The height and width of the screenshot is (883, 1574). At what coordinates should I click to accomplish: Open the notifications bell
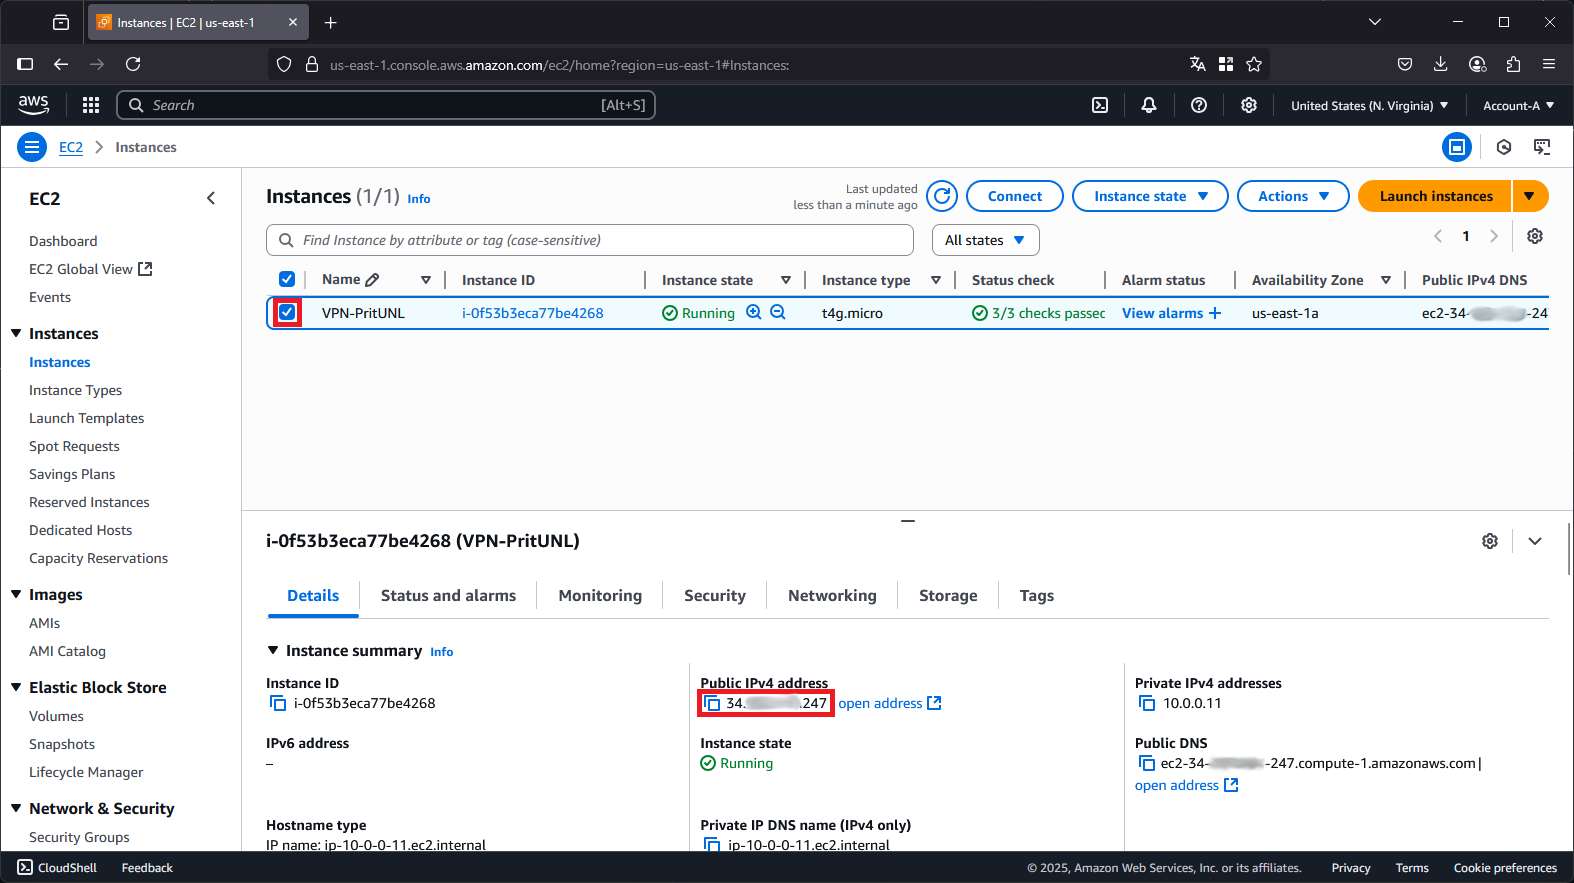1149,105
